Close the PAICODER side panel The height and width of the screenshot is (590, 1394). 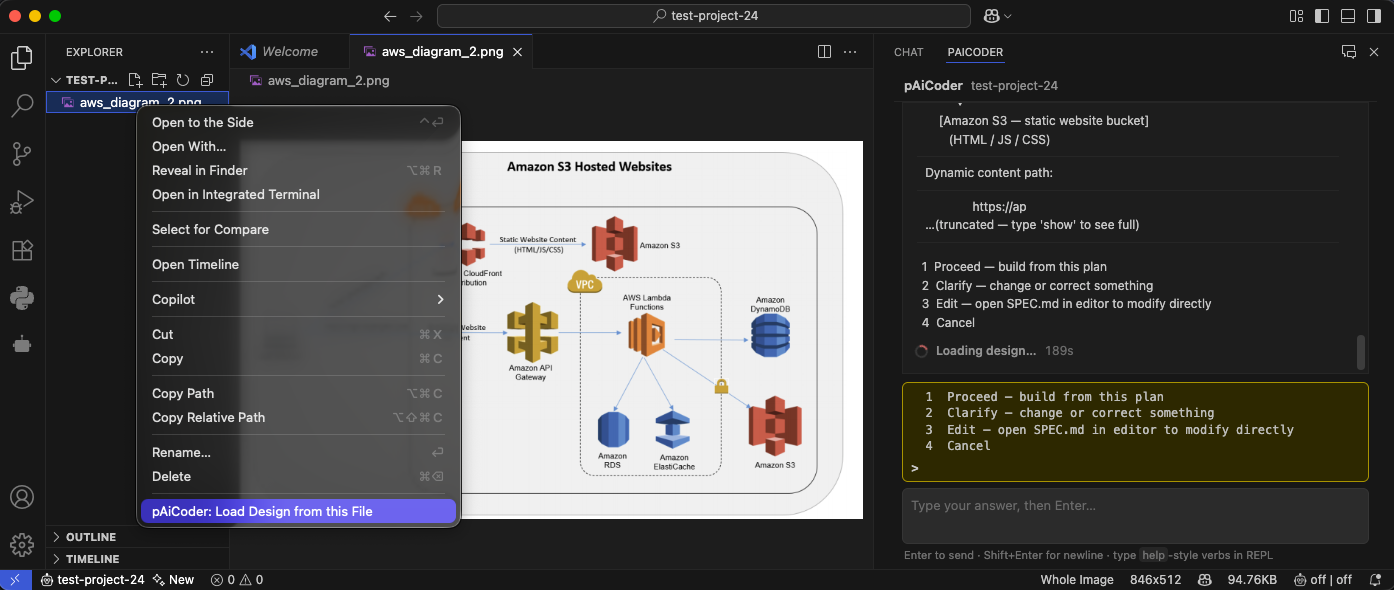[1373, 52]
